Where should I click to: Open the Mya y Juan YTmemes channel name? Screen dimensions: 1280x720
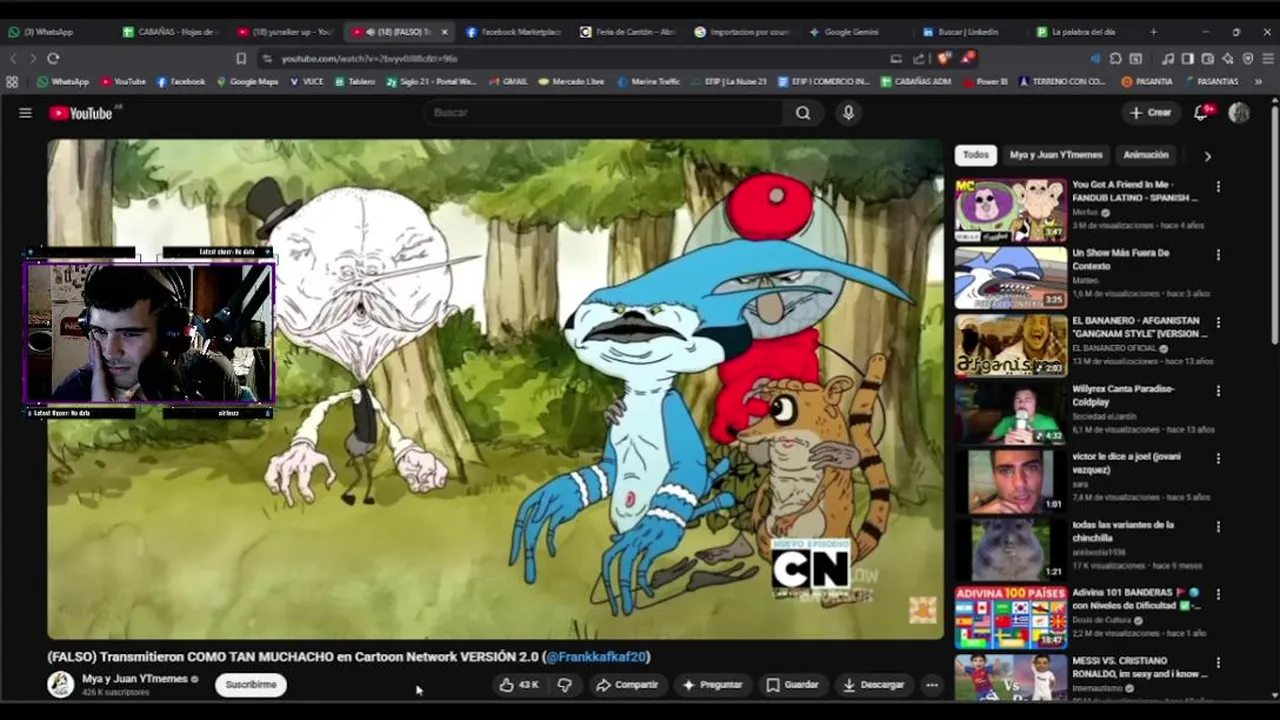[x=134, y=679]
